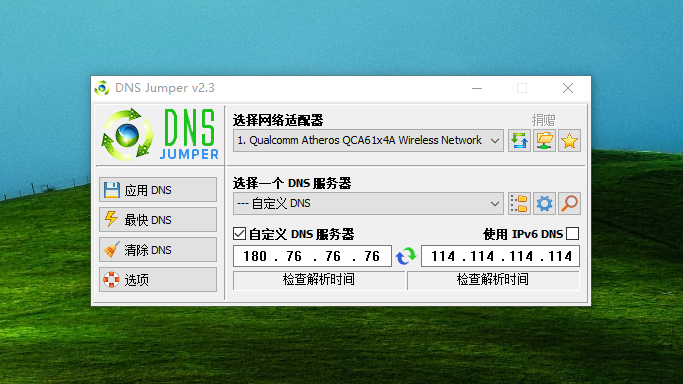Click the gold star donate icon

coord(569,141)
